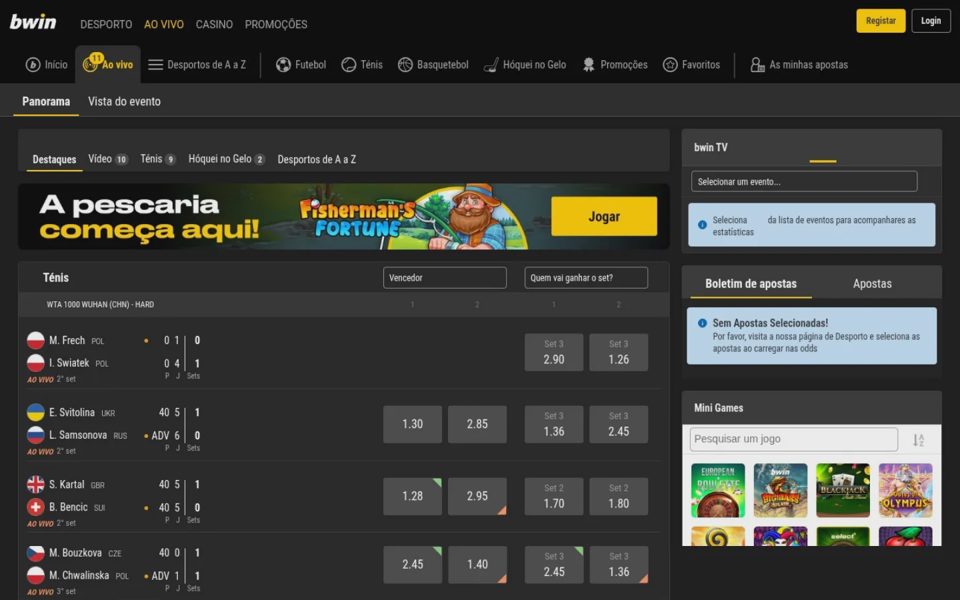Image resolution: width=960 pixels, height=600 pixels.
Task: Select odds 2.85 for Samsonova
Action: [x=477, y=424]
